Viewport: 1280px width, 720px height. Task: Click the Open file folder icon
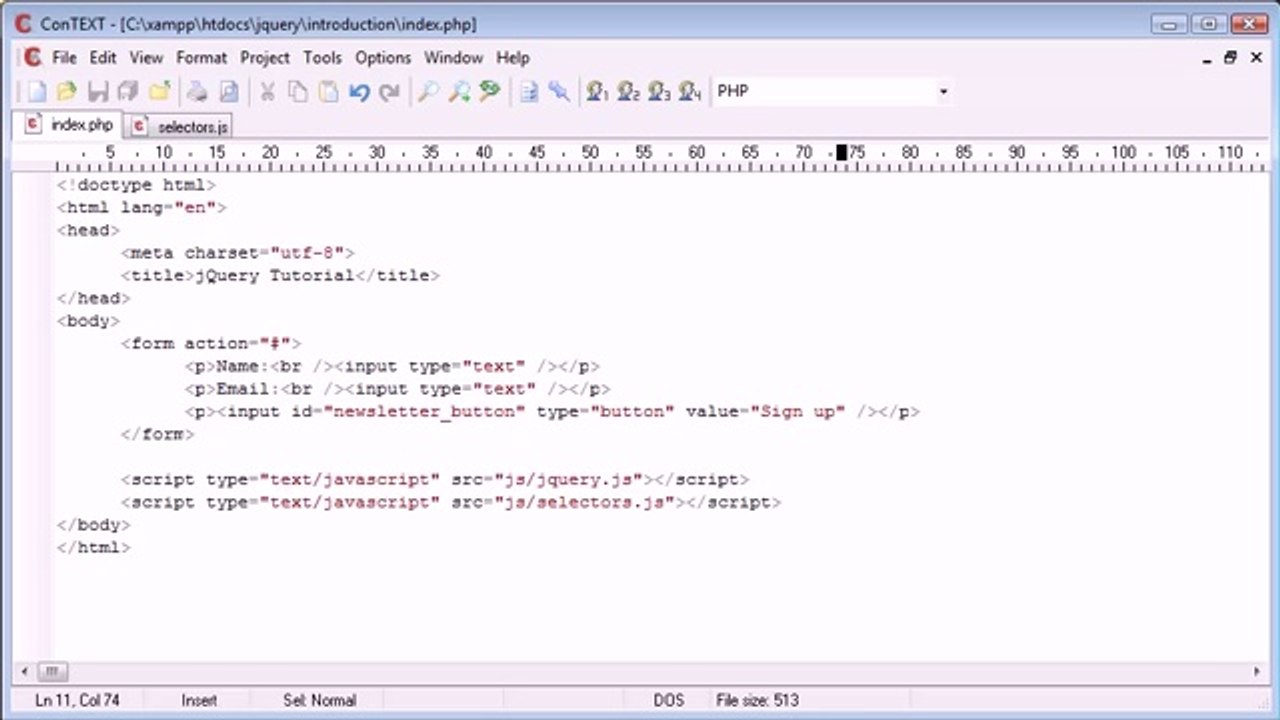tap(67, 92)
